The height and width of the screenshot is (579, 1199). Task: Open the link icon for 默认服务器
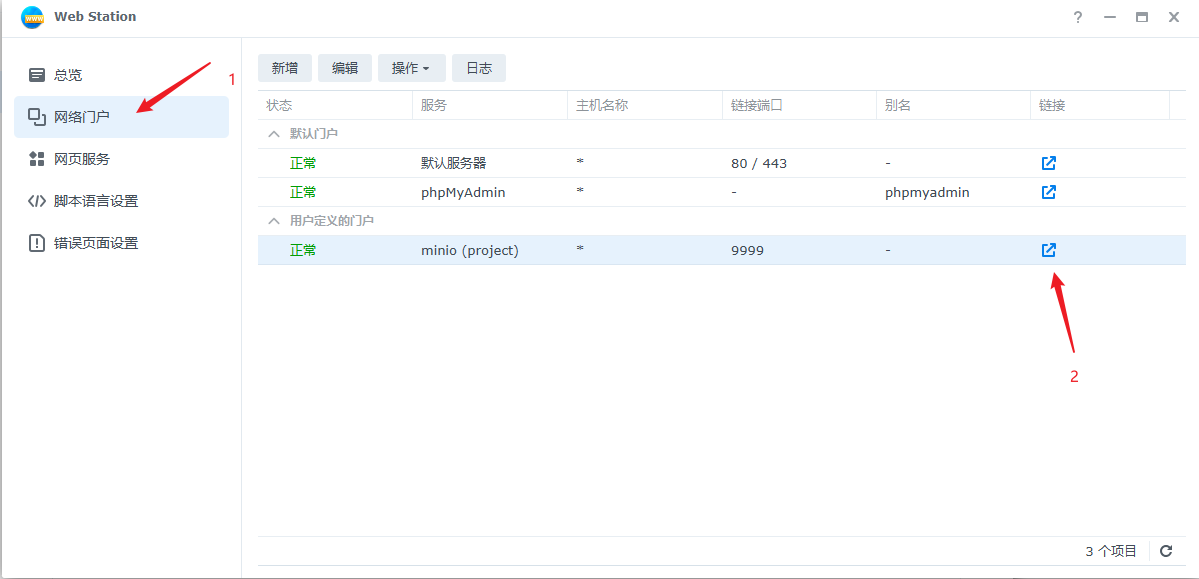click(1048, 163)
